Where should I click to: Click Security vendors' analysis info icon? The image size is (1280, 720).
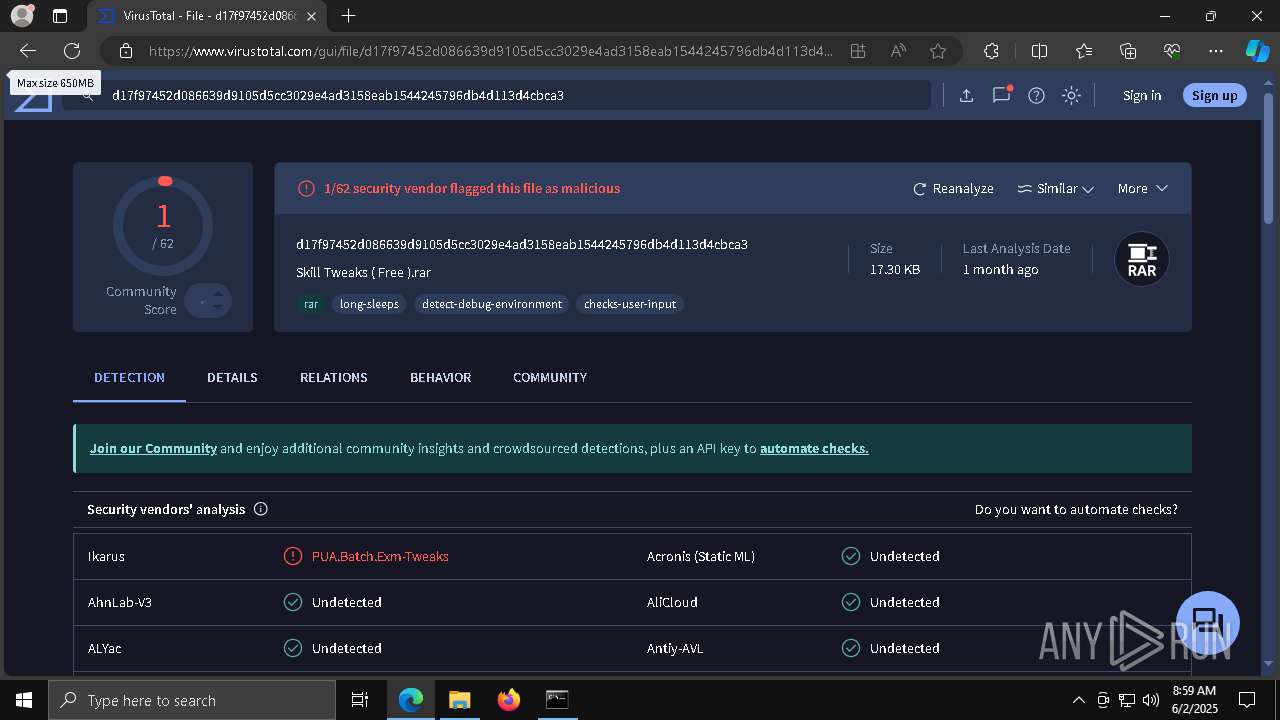261,509
